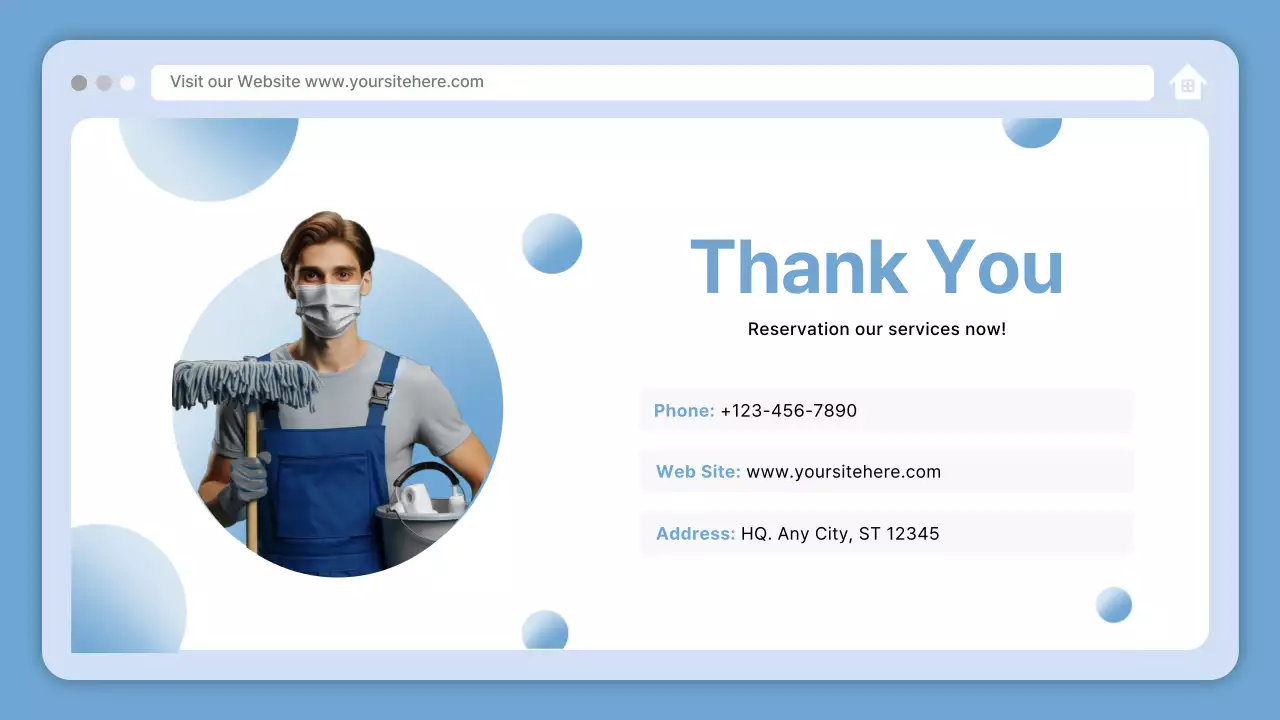Click the home icon beside the address bar
The width and height of the screenshot is (1280, 720).
pos(1187,83)
